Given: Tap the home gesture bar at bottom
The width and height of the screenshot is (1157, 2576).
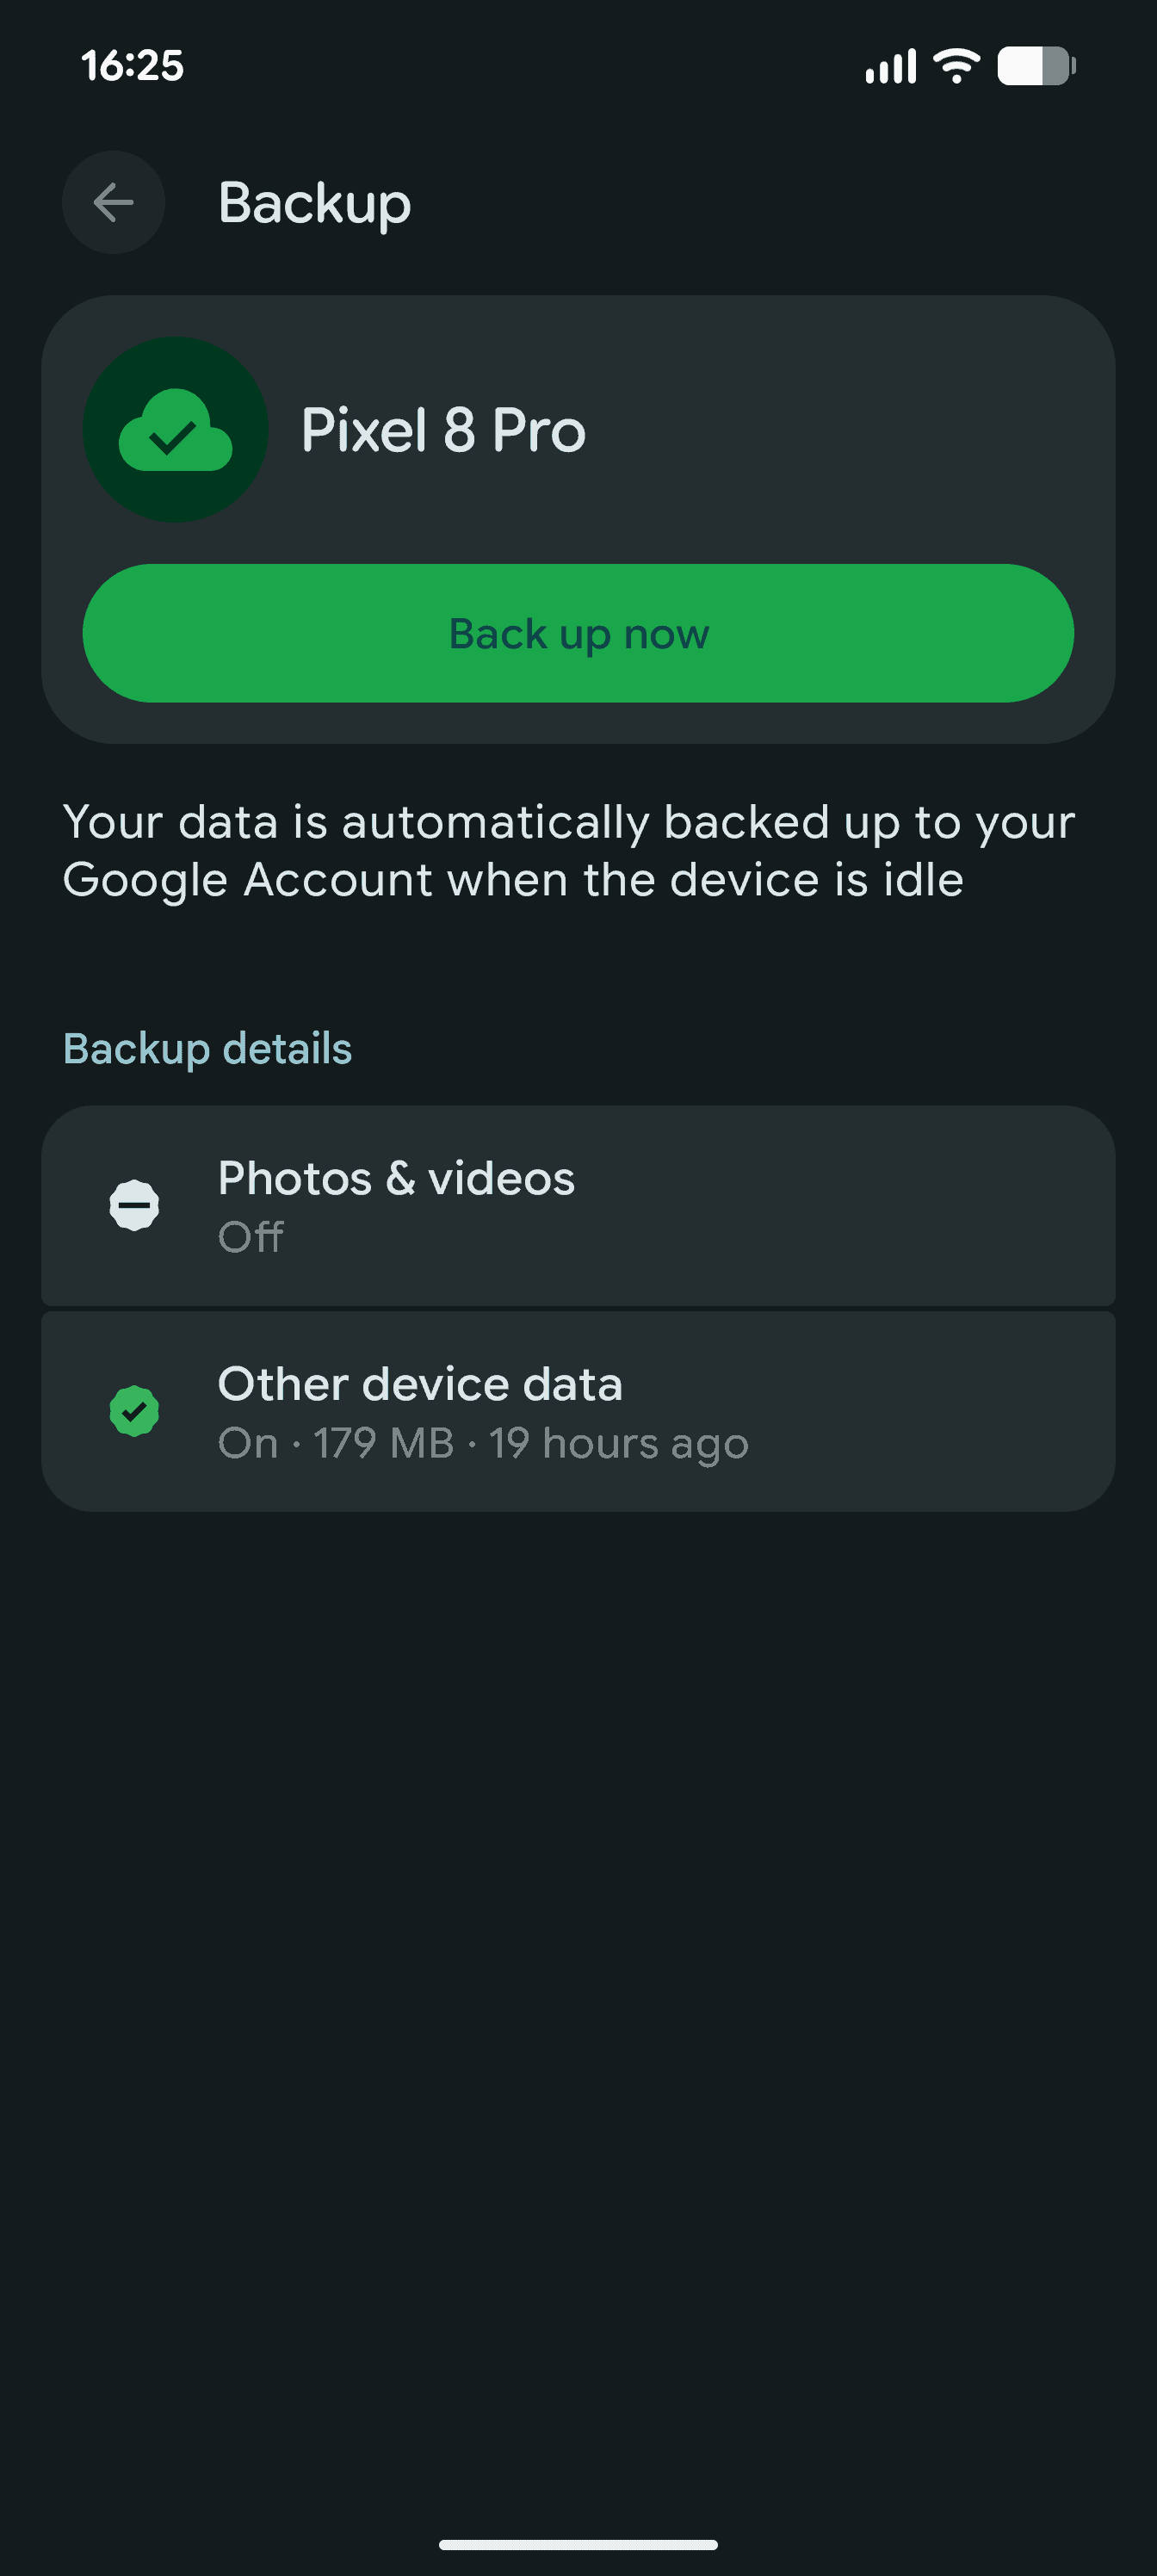Looking at the screenshot, I should click(578, 2544).
